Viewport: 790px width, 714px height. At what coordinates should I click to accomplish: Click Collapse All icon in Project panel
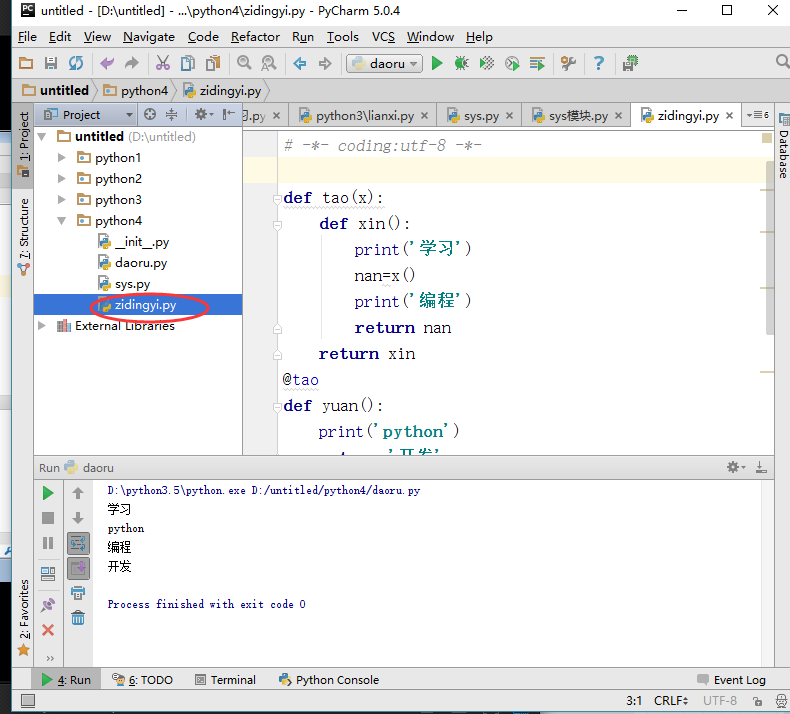(172, 114)
